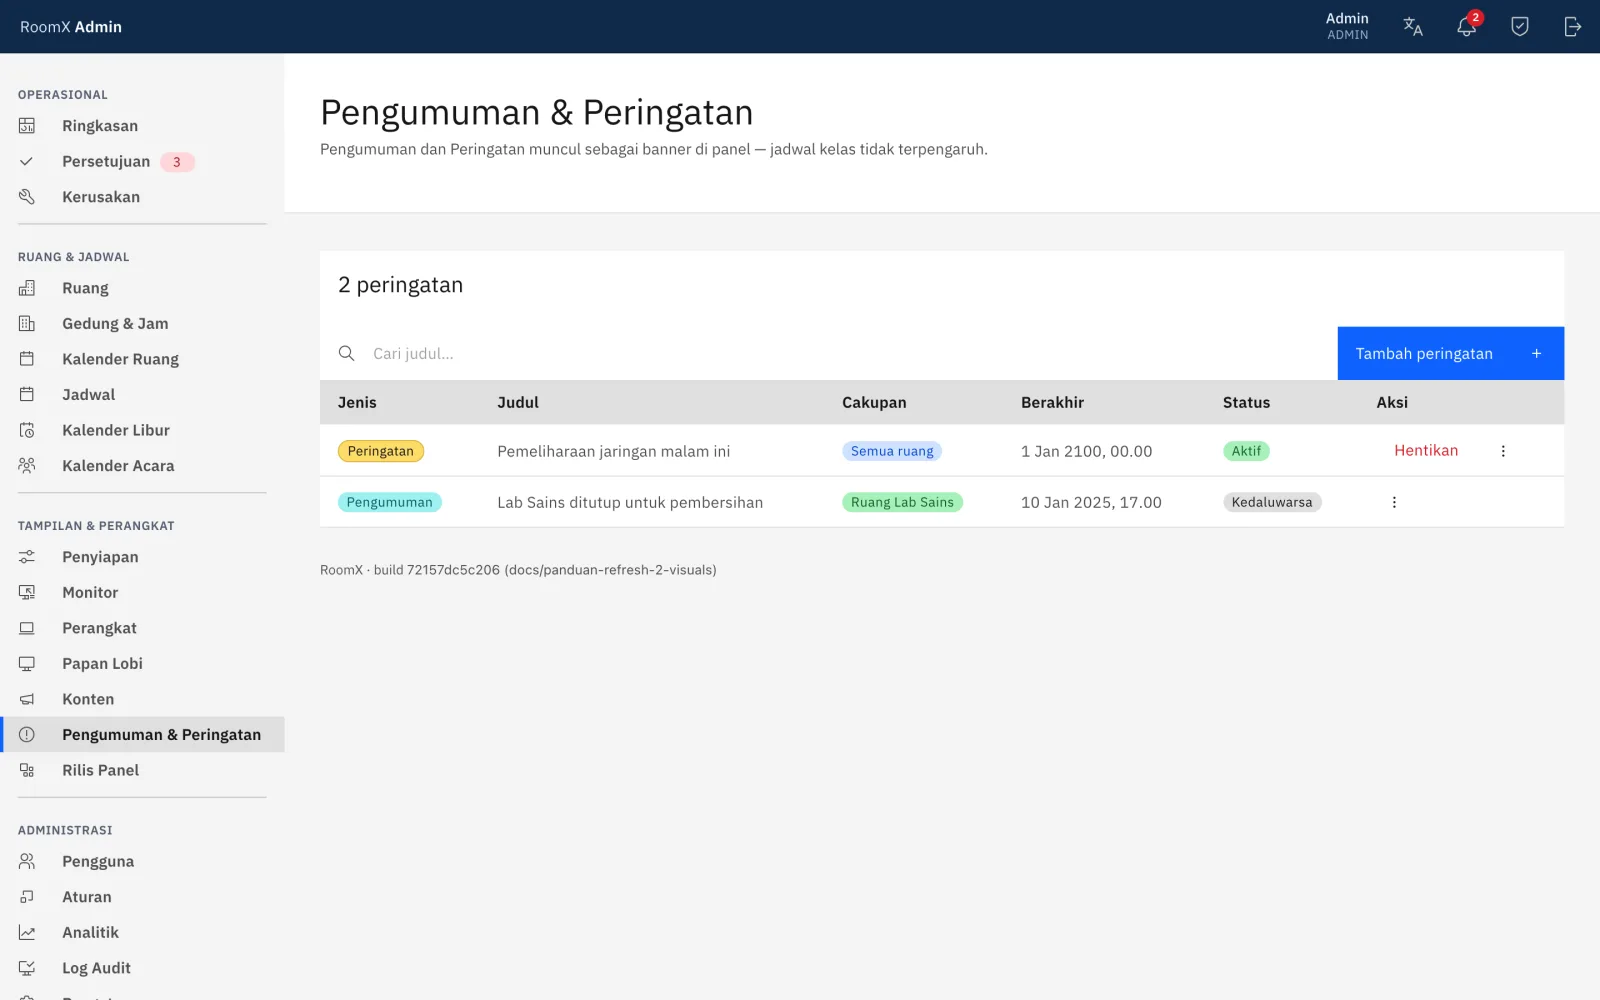This screenshot has height=1000, width=1600.
Task: Click the Ringkasan sidebar icon
Action: coord(27,126)
